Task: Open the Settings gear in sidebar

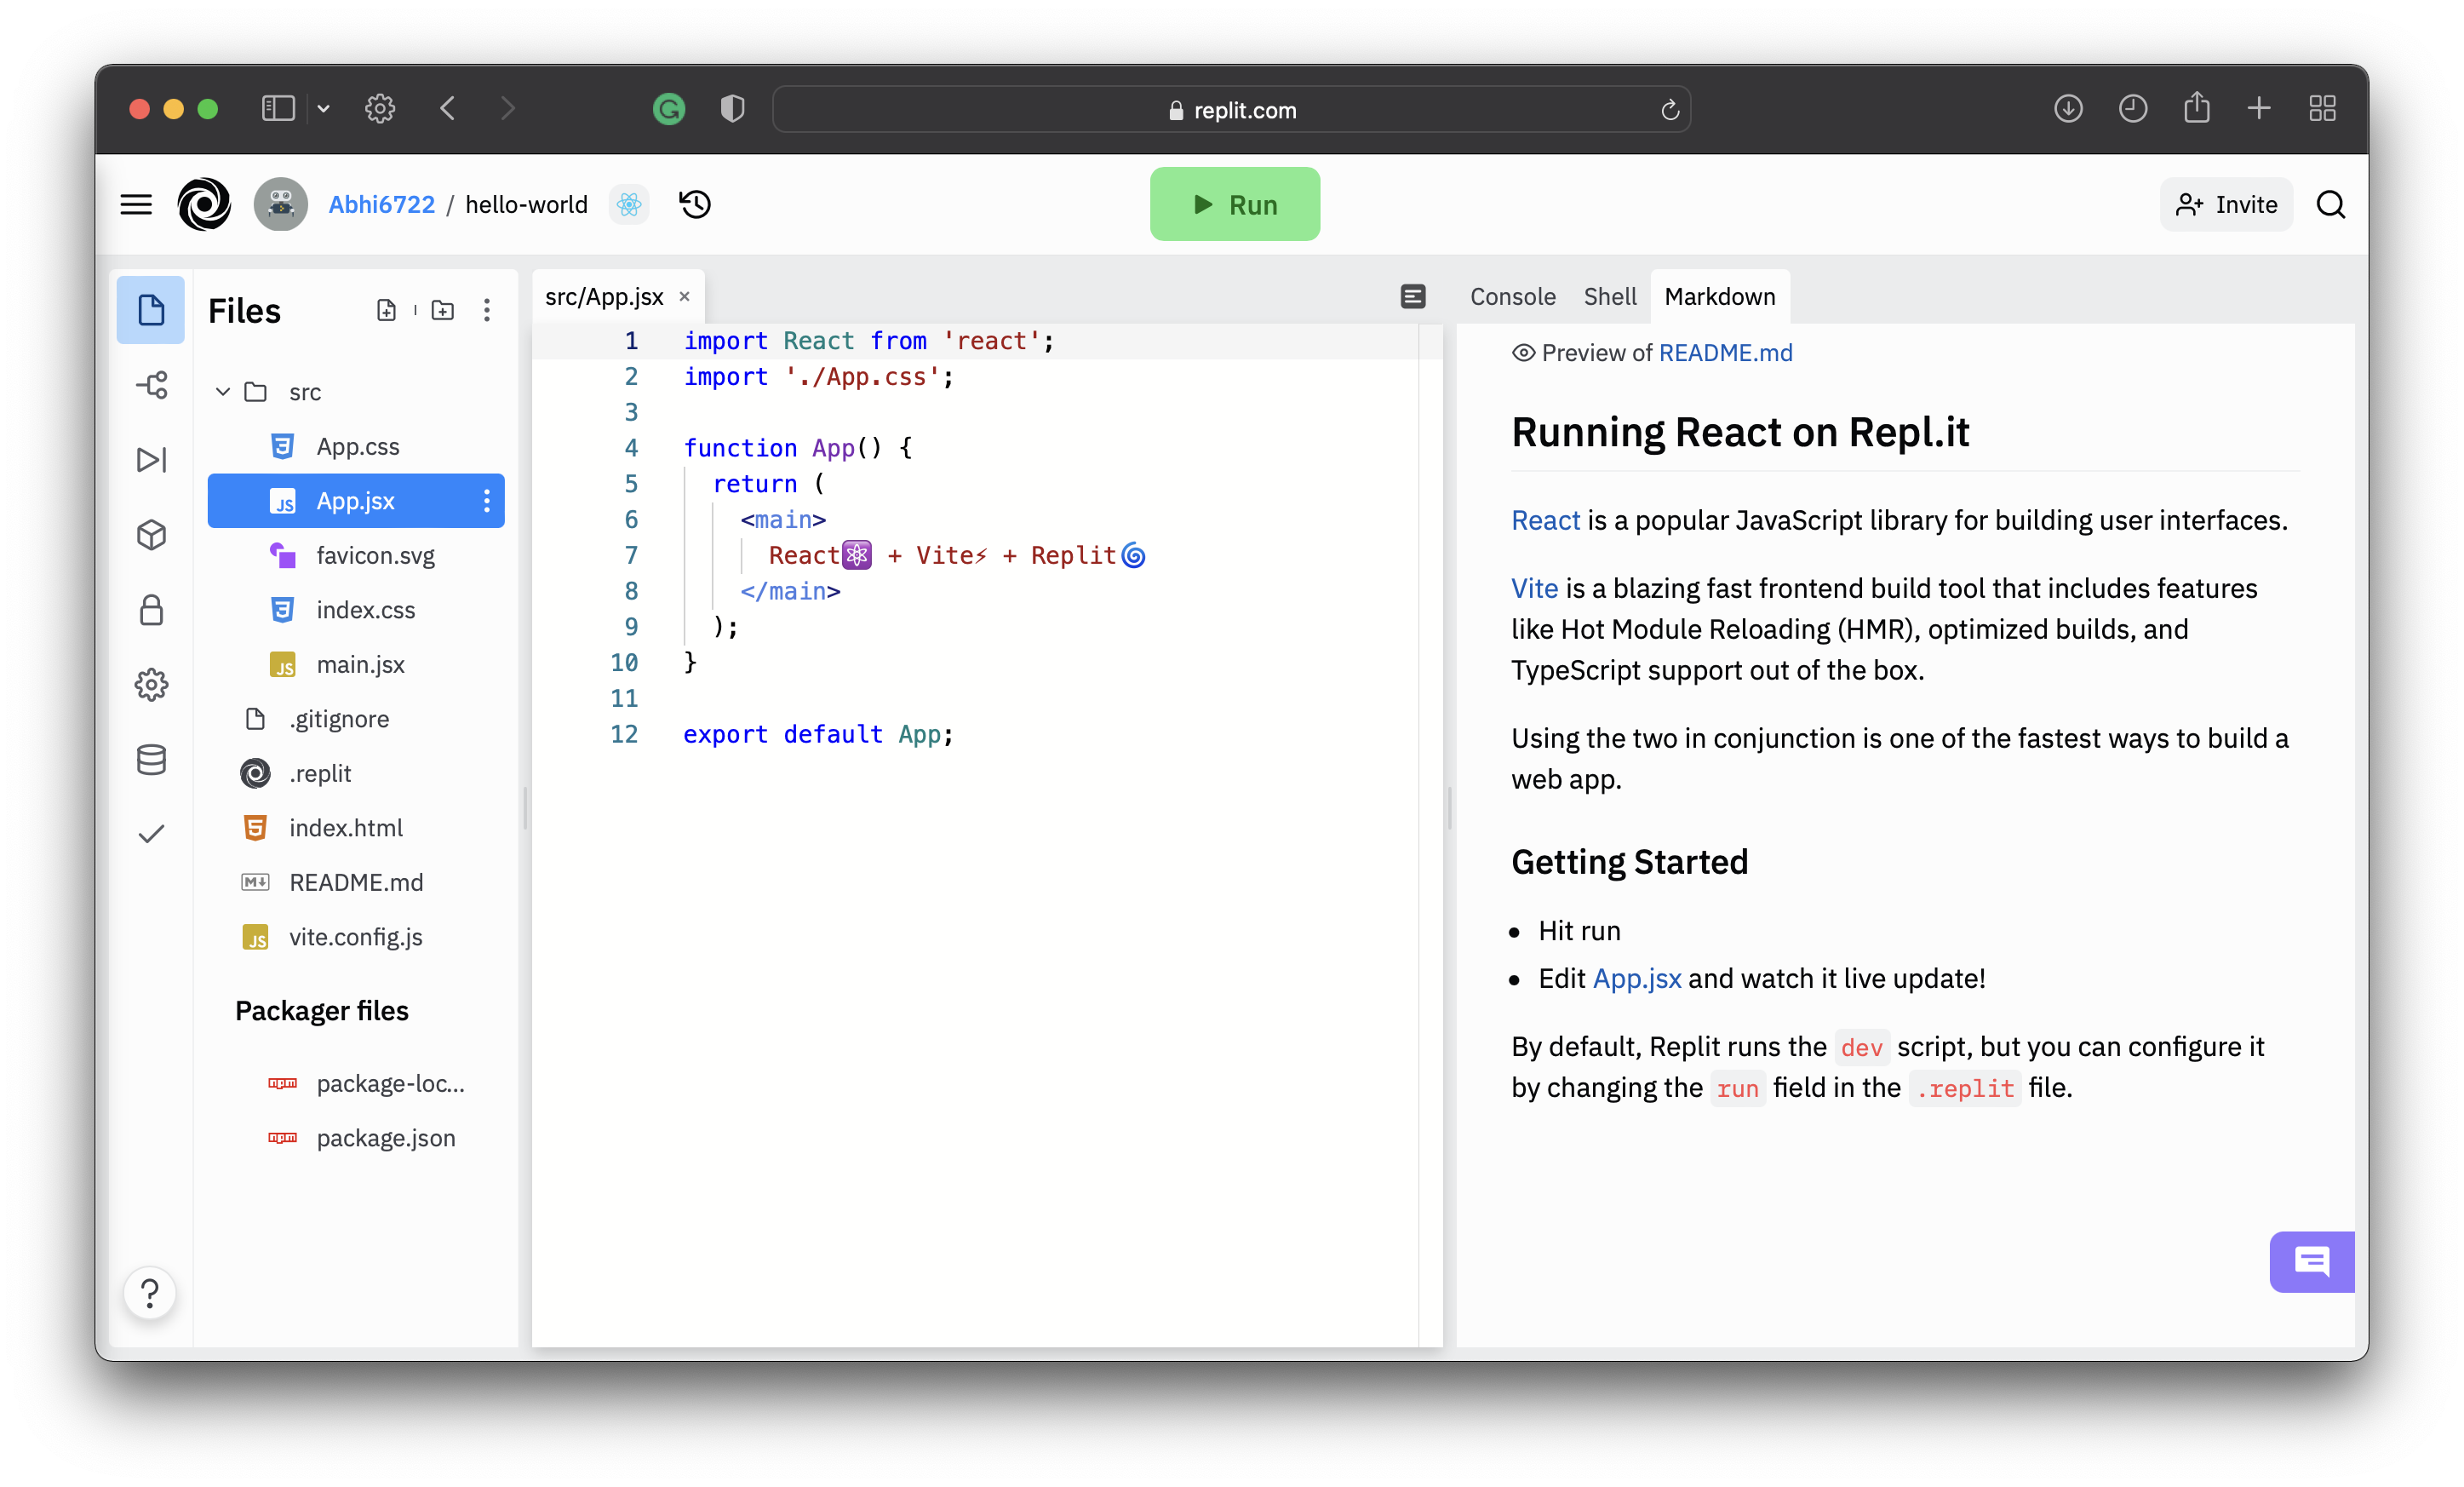Action: [x=151, y=685]
